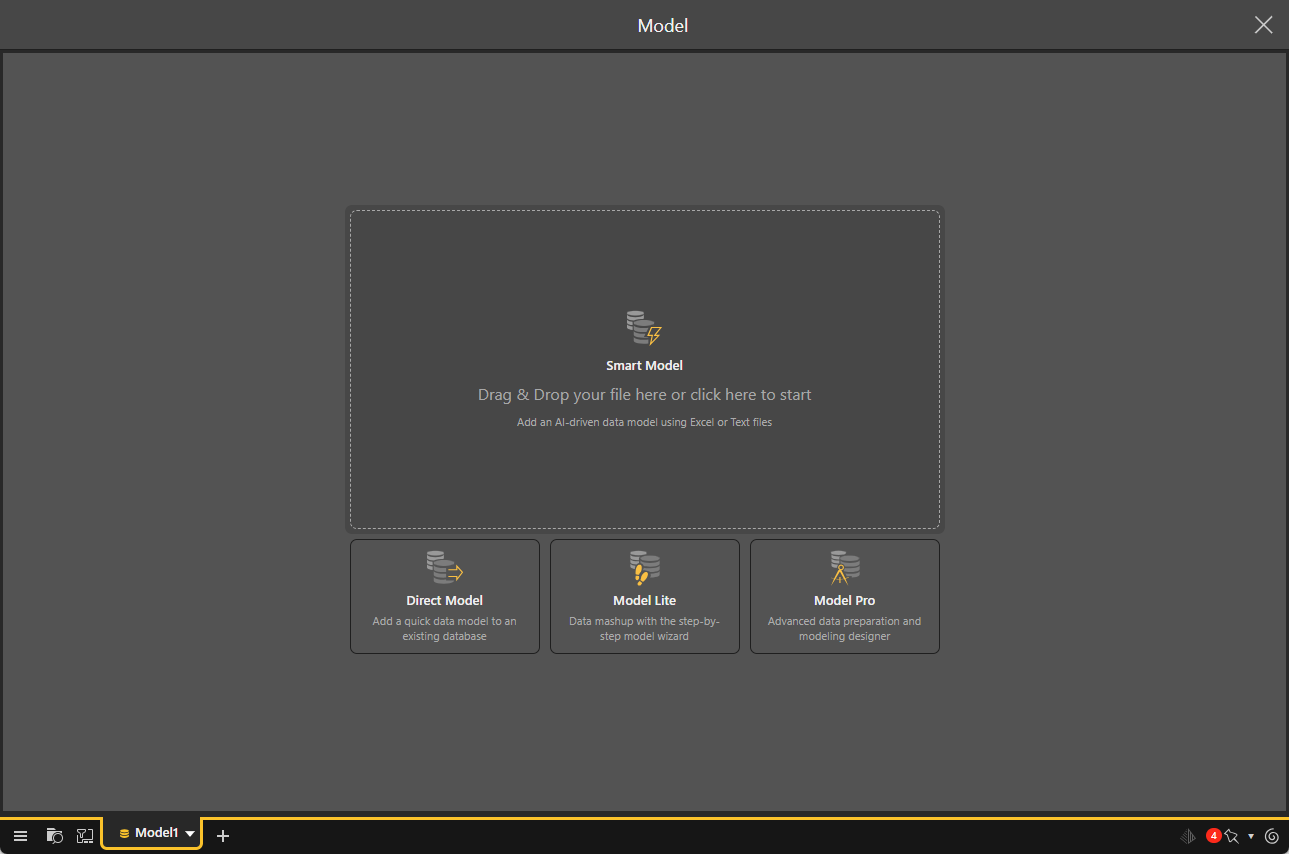Click the pyramid logo icon in status bar
The height and width of the screenshot is (854, 1289).
1188,836
